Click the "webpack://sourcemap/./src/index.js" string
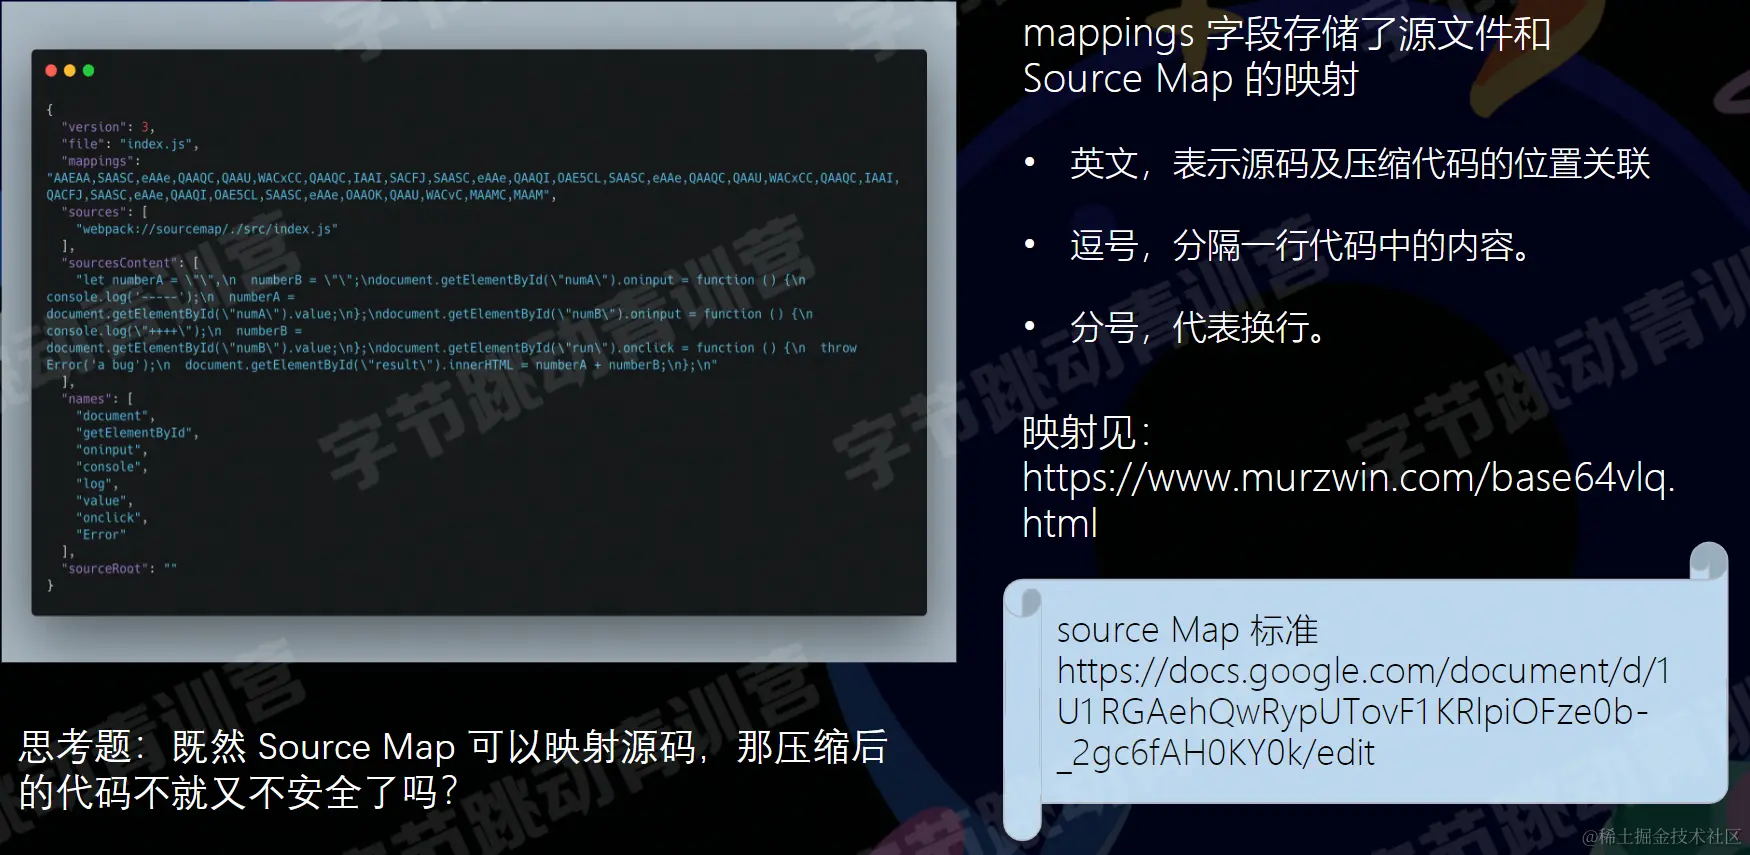The image size is (1750, 855). pyautogui.click(x=207, y=229)
